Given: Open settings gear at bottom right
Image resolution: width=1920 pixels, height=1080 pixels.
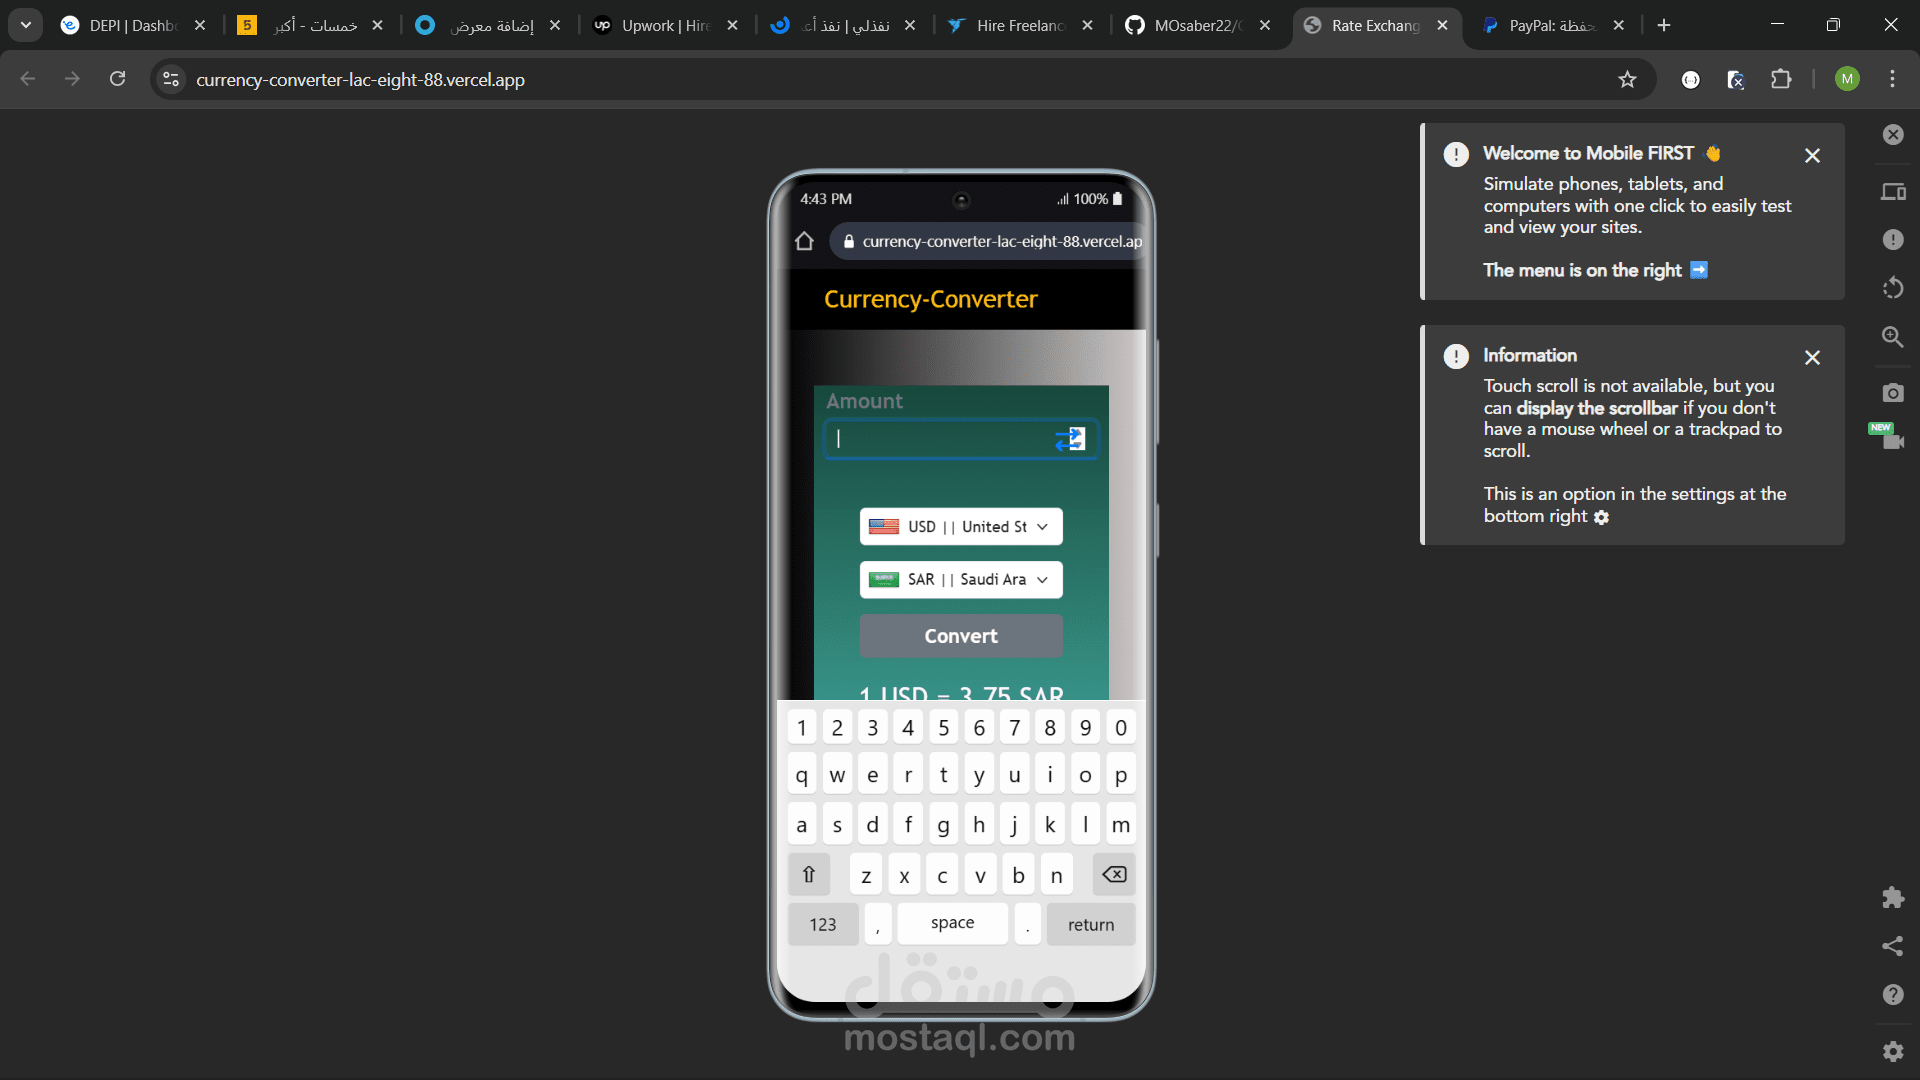Looking at the screenshot, I should pos(1892,1051).
